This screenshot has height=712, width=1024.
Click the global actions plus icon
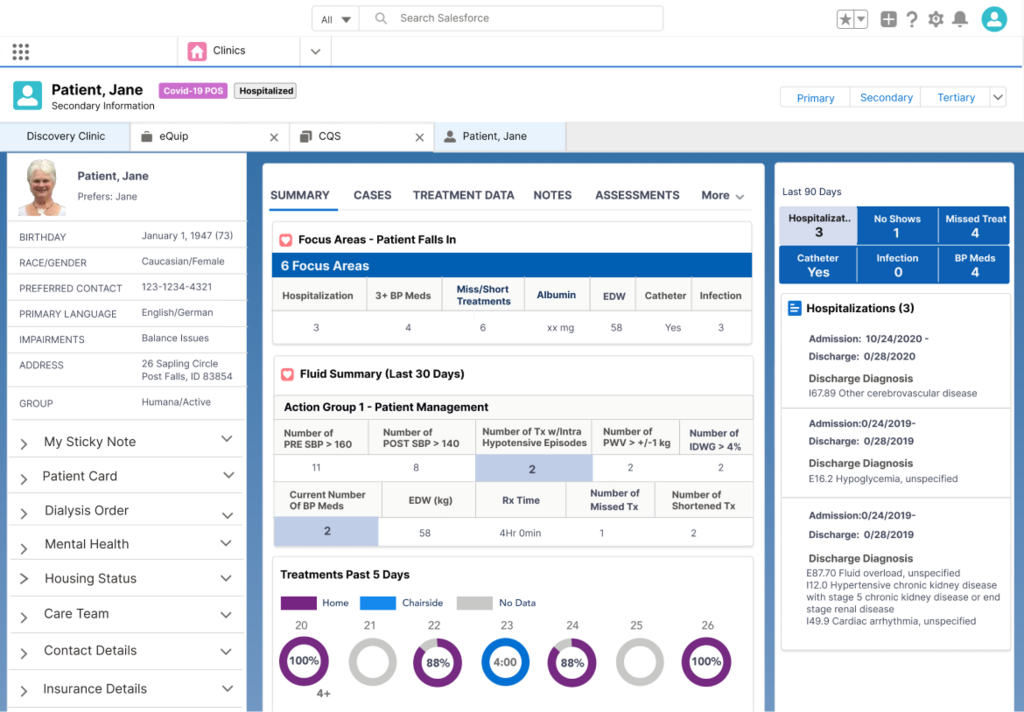(x=888, y=19)
